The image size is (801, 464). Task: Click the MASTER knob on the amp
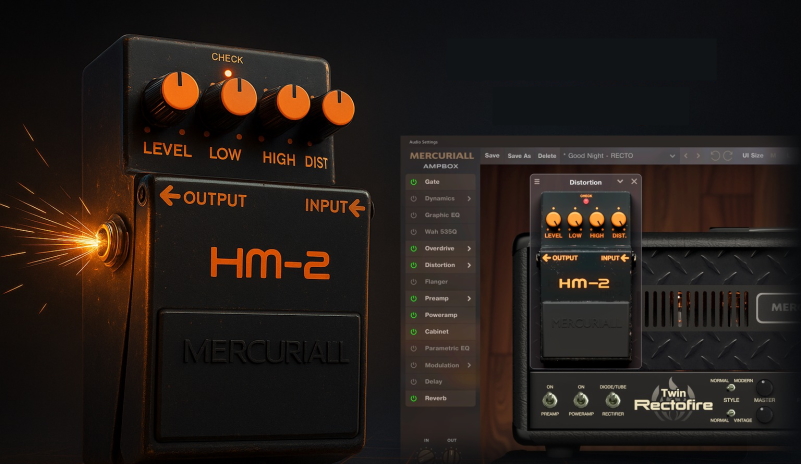click(x=764, y=387)
